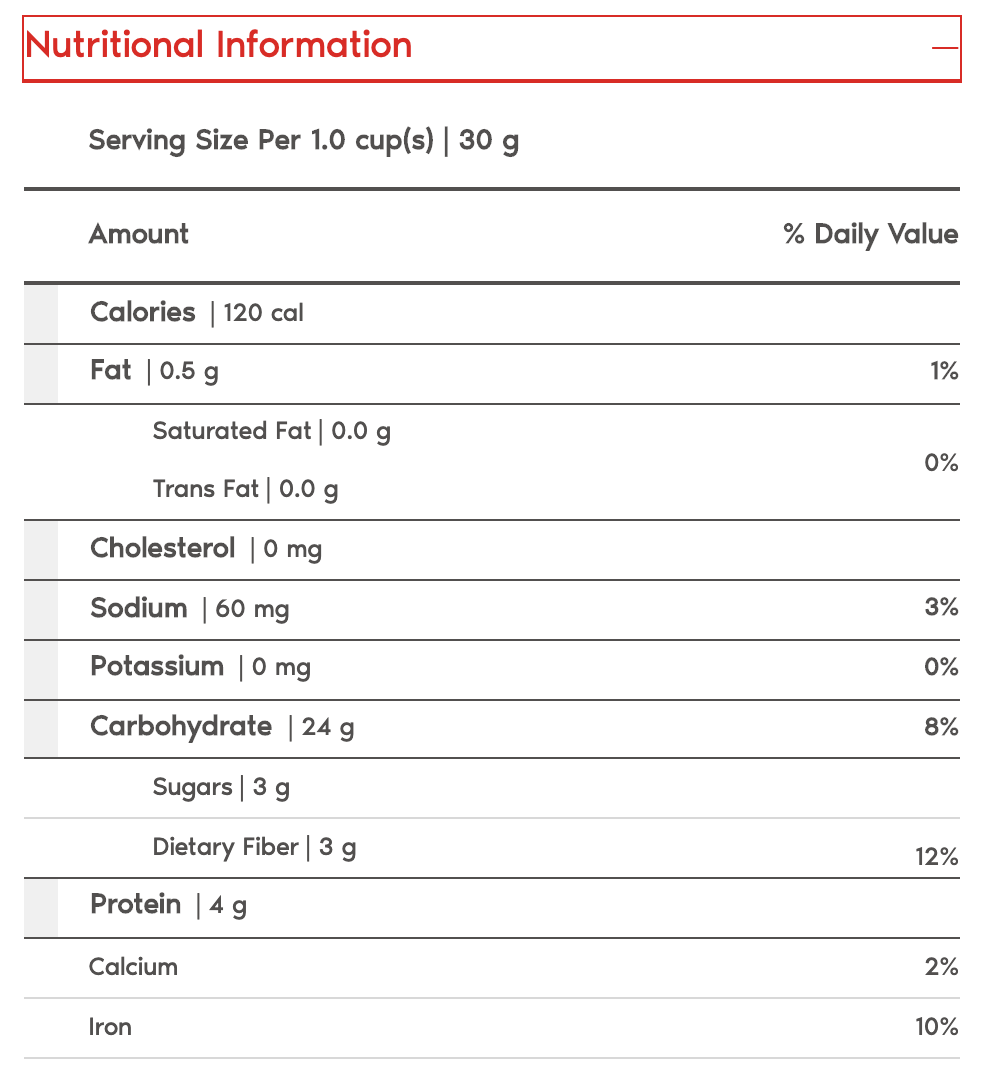The width and height of the screenshot is (986, 1078).
Task: Click the Iron row label
Action: [x=110, y=1027]
